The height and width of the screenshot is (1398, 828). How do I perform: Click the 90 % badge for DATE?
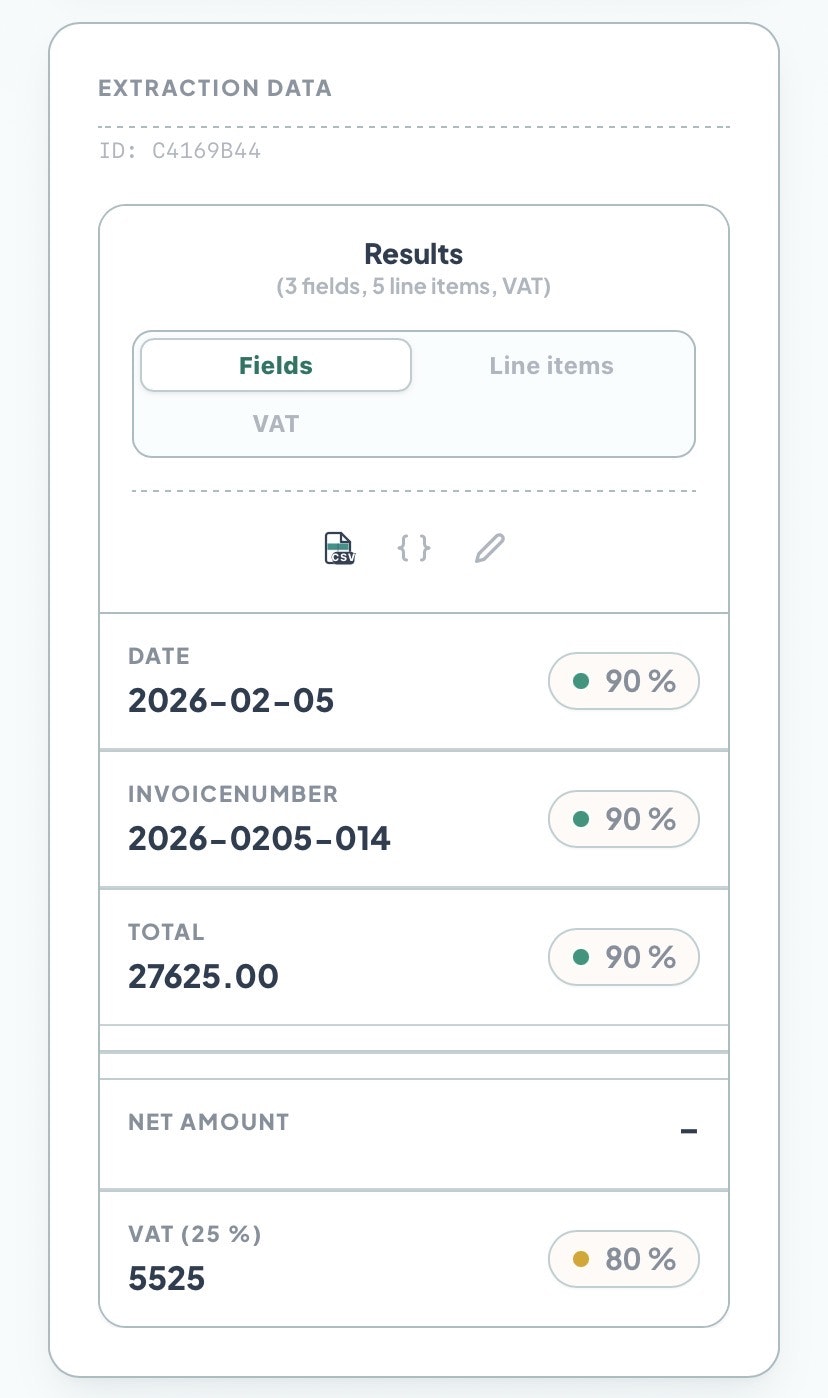pos(624,680)
